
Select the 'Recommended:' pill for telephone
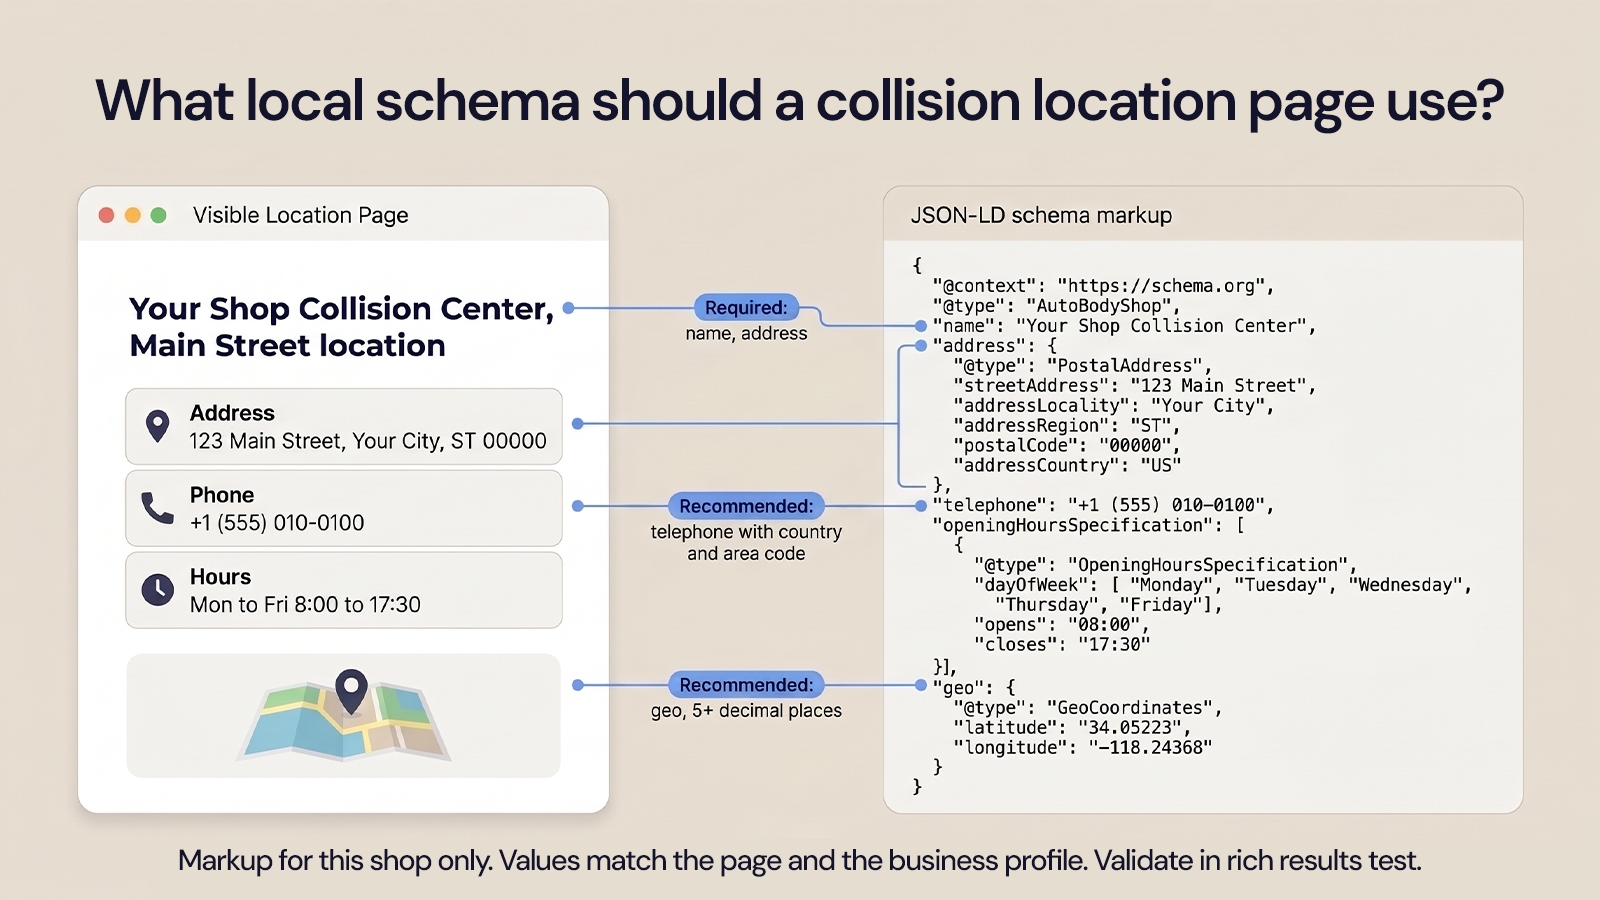click(746, 506)
